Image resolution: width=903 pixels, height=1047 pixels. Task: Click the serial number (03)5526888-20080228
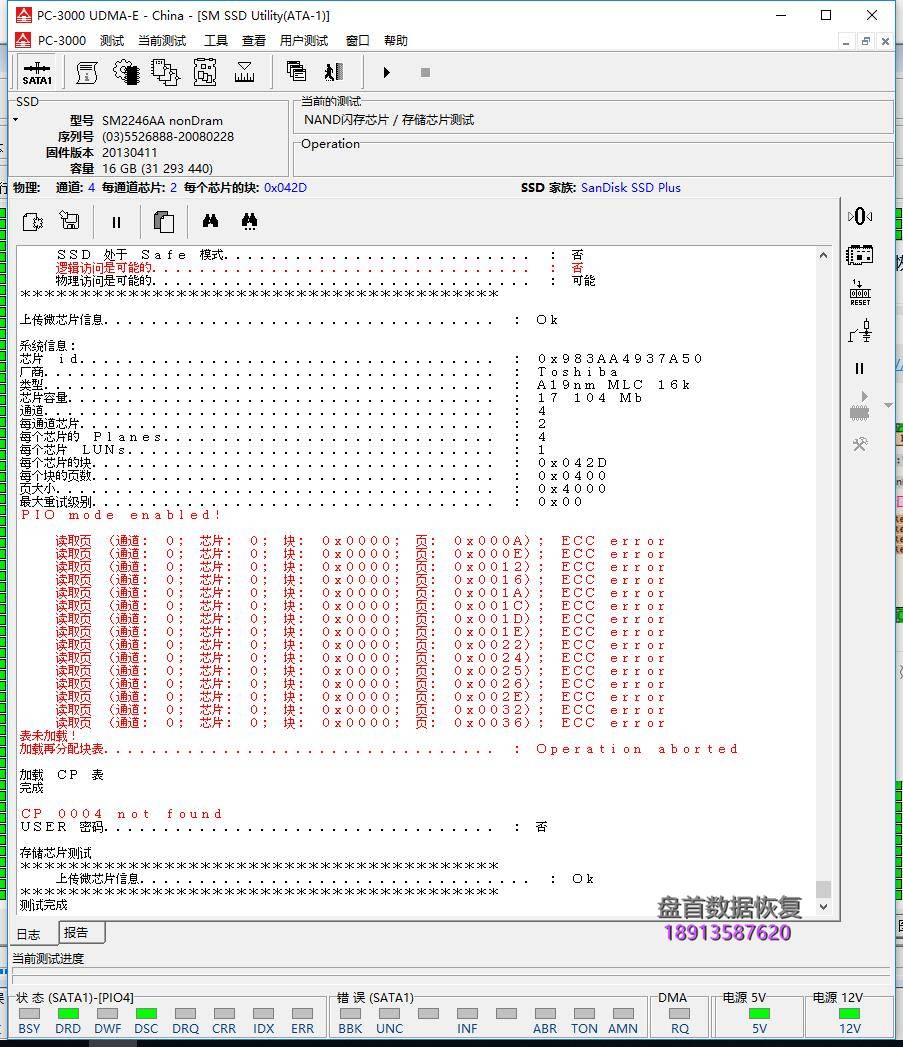pos(168,137)
